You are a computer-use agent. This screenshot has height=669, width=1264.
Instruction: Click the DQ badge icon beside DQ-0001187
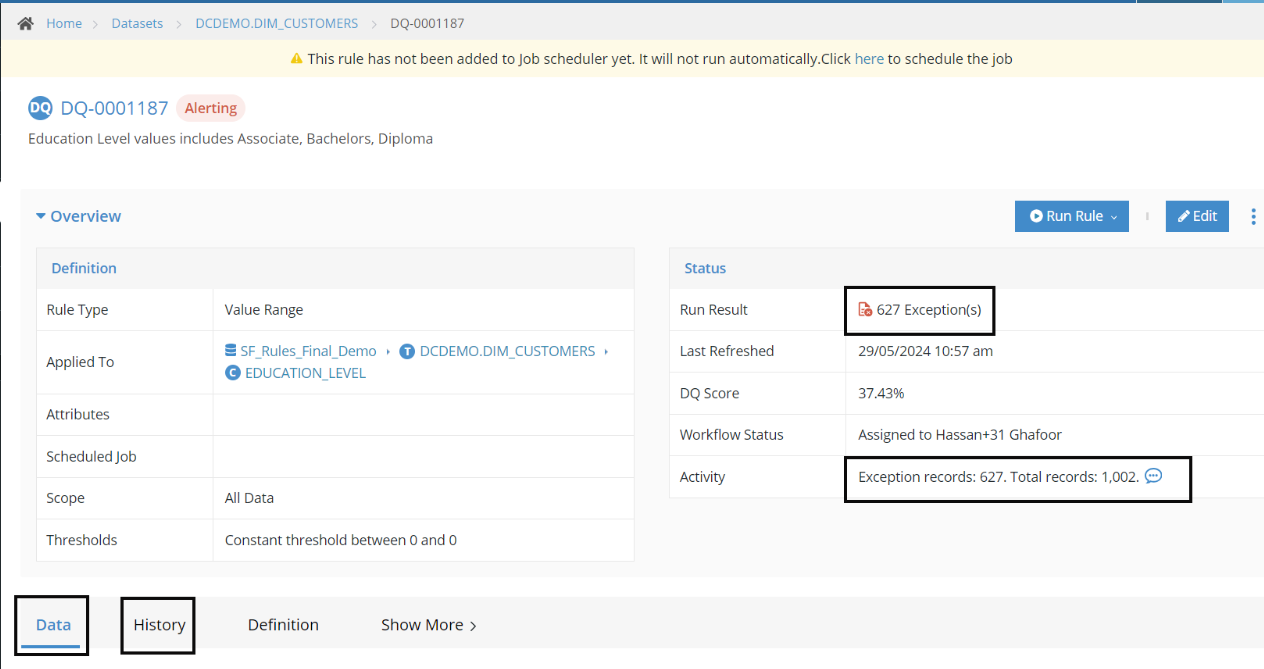pyautogui.click(x=40, y=108)
